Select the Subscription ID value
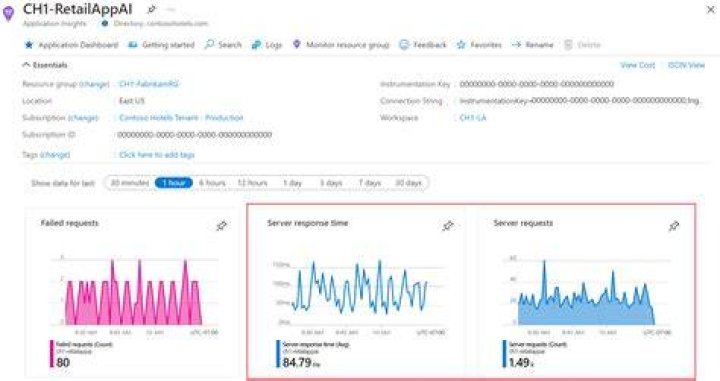Screen dimensions: 720x381 point(195,134)
